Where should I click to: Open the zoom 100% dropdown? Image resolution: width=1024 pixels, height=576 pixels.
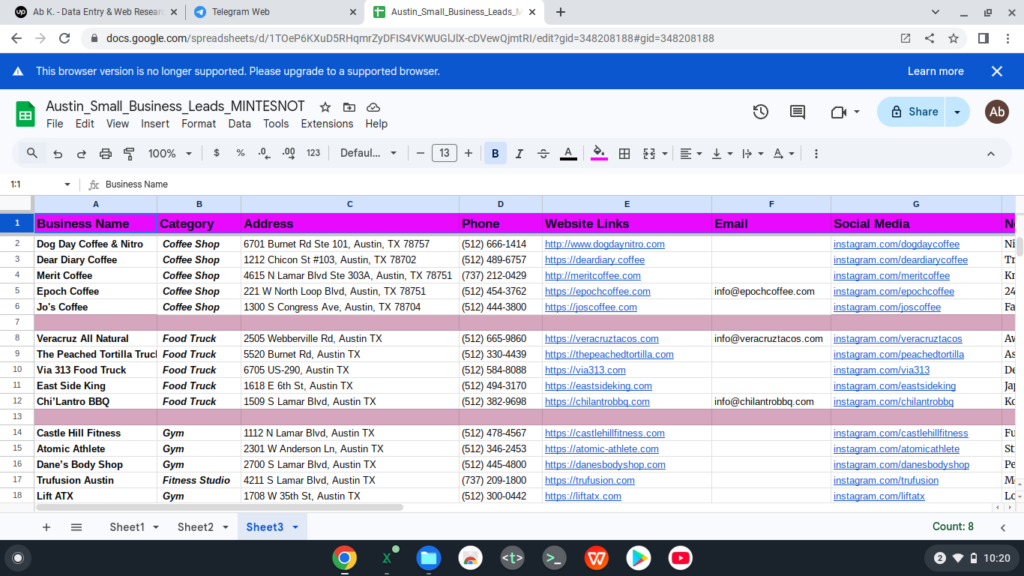(x=170, y=153)
